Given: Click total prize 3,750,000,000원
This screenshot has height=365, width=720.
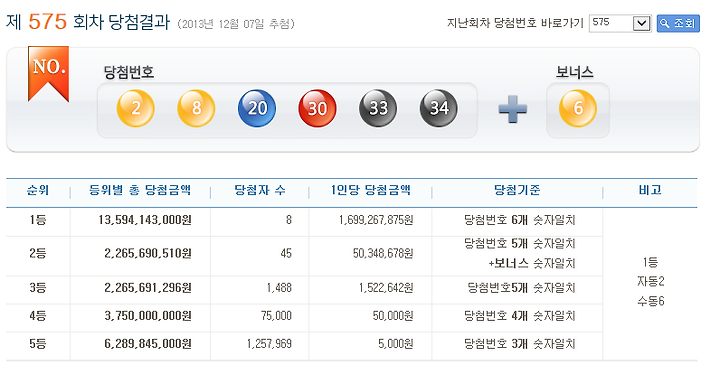Looking at the screenshot, I should 148,316.
